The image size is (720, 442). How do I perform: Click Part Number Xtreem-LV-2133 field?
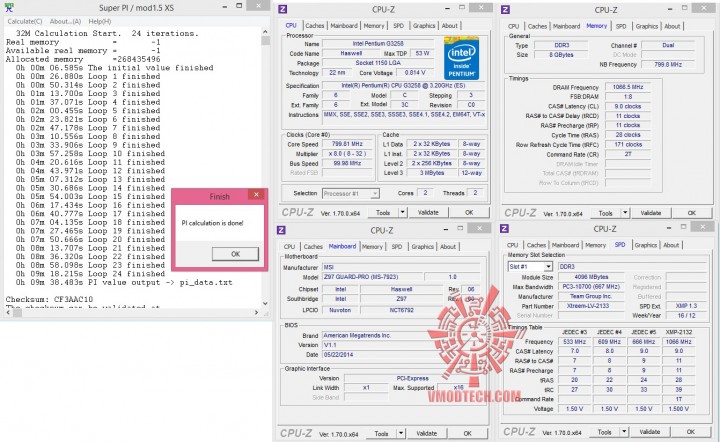(x=591, y=306)
